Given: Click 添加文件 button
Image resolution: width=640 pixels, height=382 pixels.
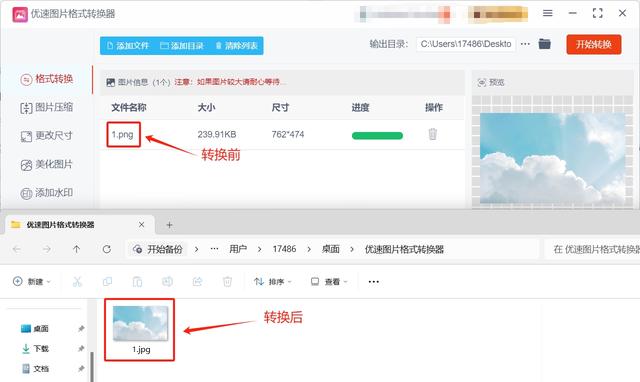Looking at the screenshot, I should pyautogui.click(x=128, y=46).
